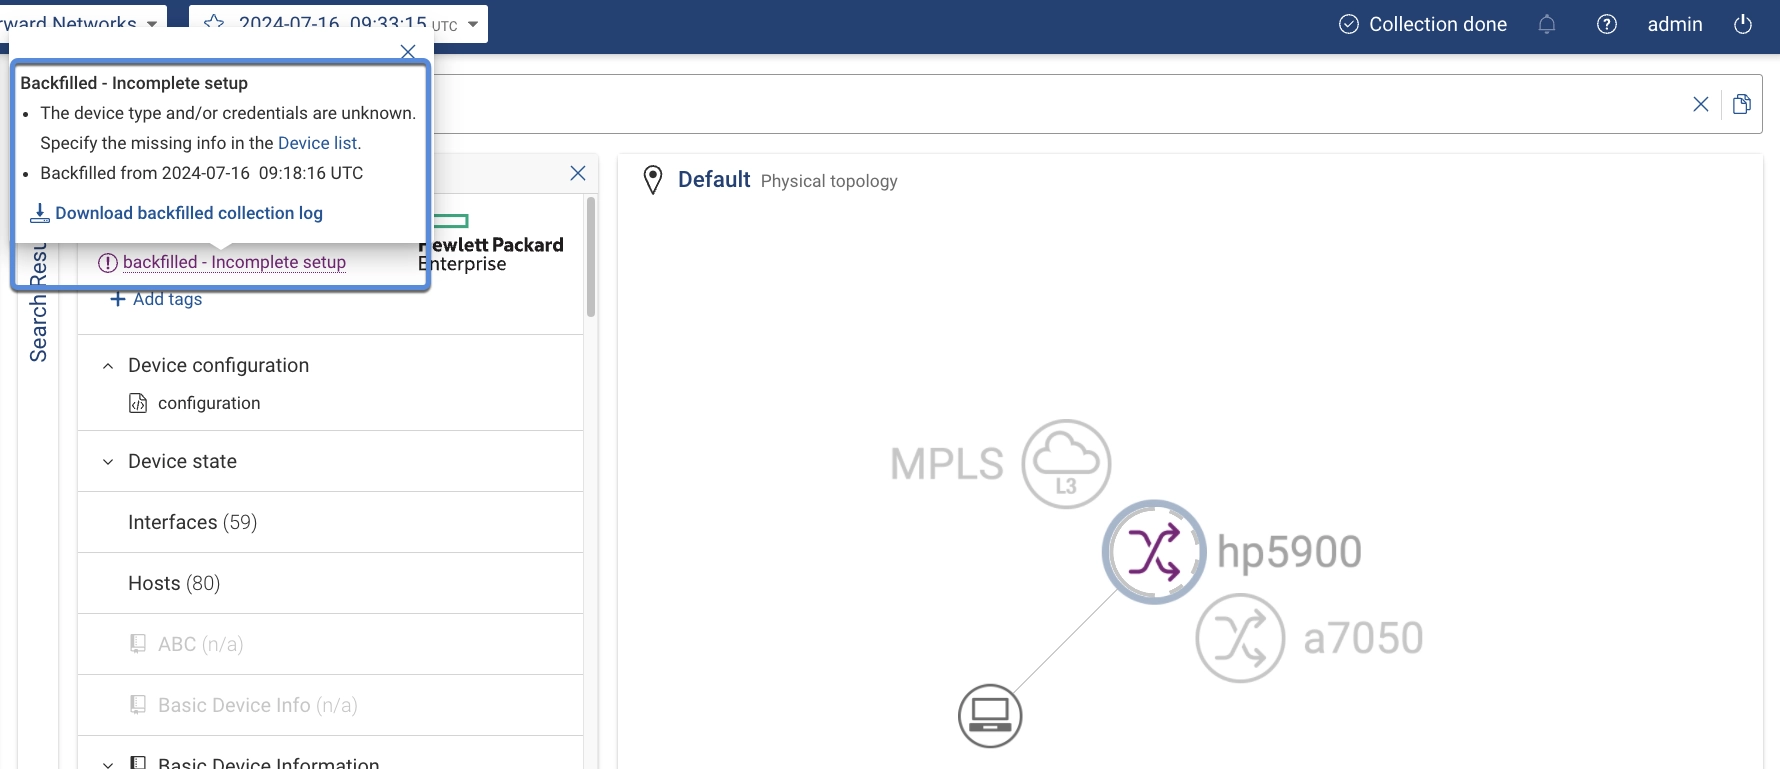Clear the search bar with X

tap(1700, 104)
